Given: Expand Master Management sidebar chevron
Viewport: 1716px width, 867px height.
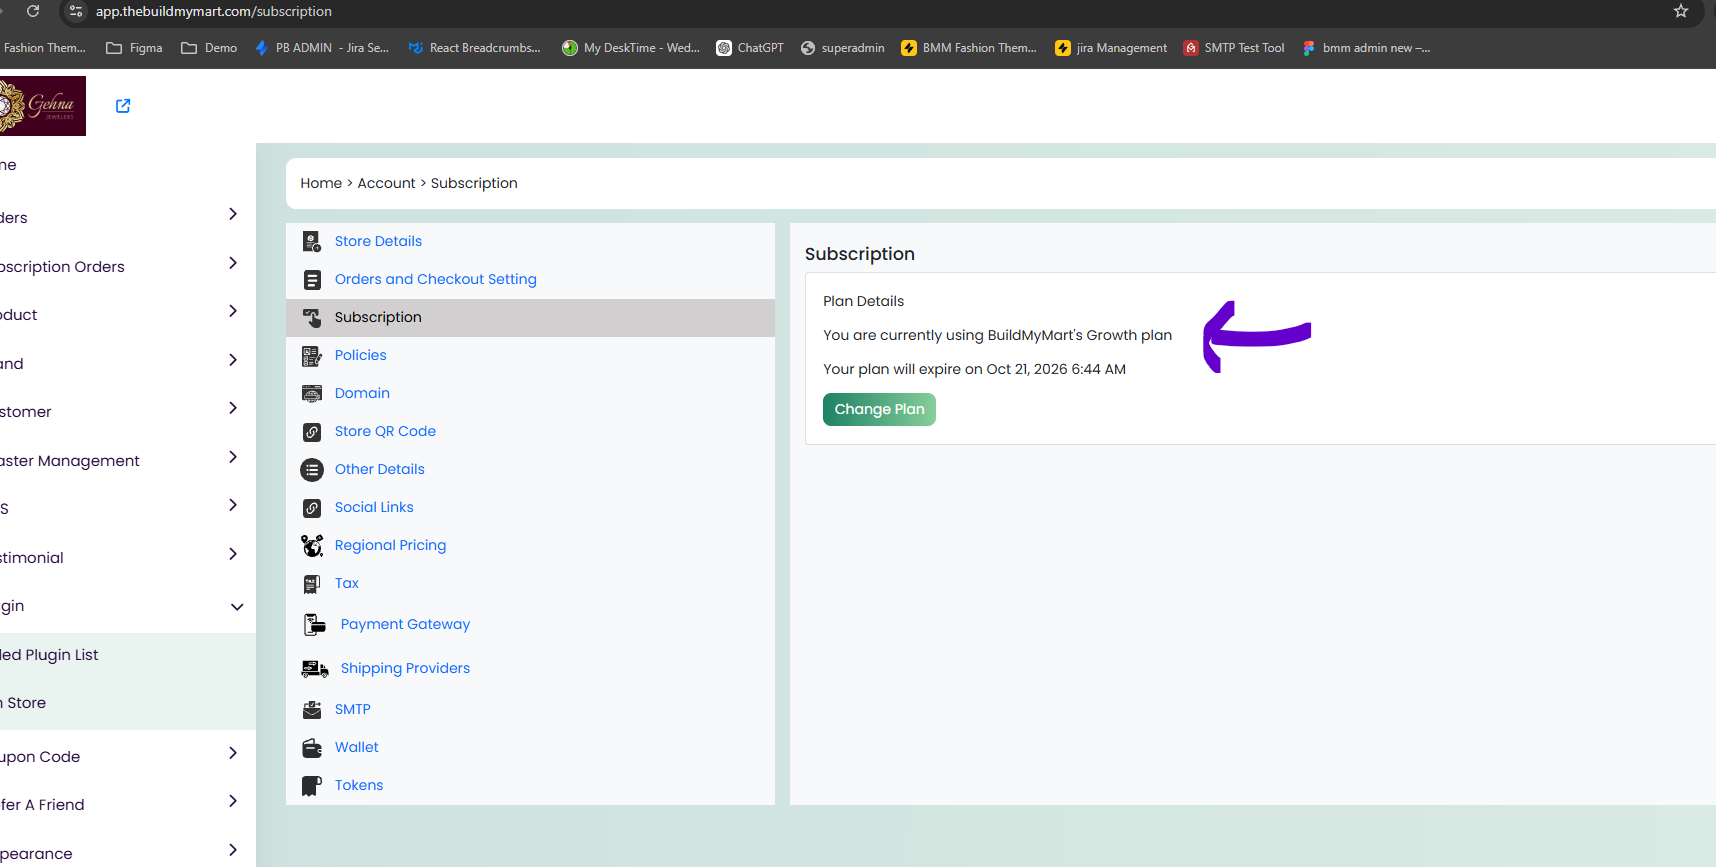Looking at the screenshot, I should [x=233, y=457].
